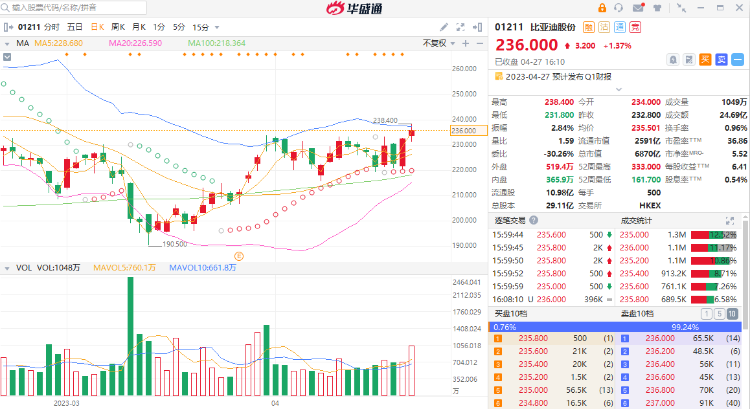Click bid level 1 price 235.800
The width and height of the screenshot is (750, 409).
533,338
